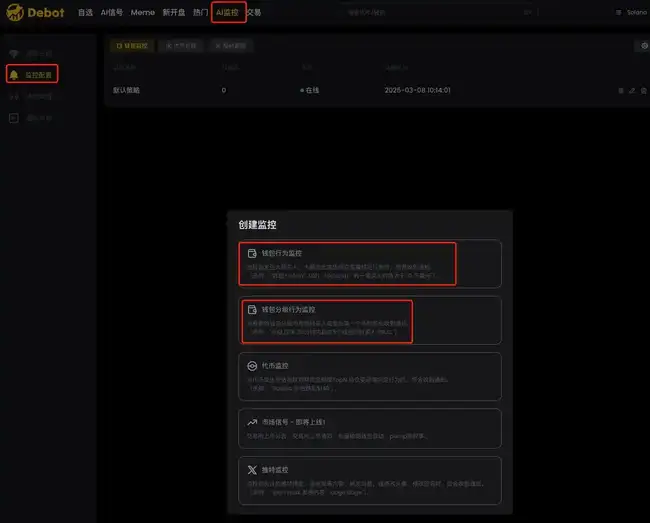This screenshot has height=523, width=650.
Task: Choose the 钱包分组行为监控 option card
Action: click(370, 320)
